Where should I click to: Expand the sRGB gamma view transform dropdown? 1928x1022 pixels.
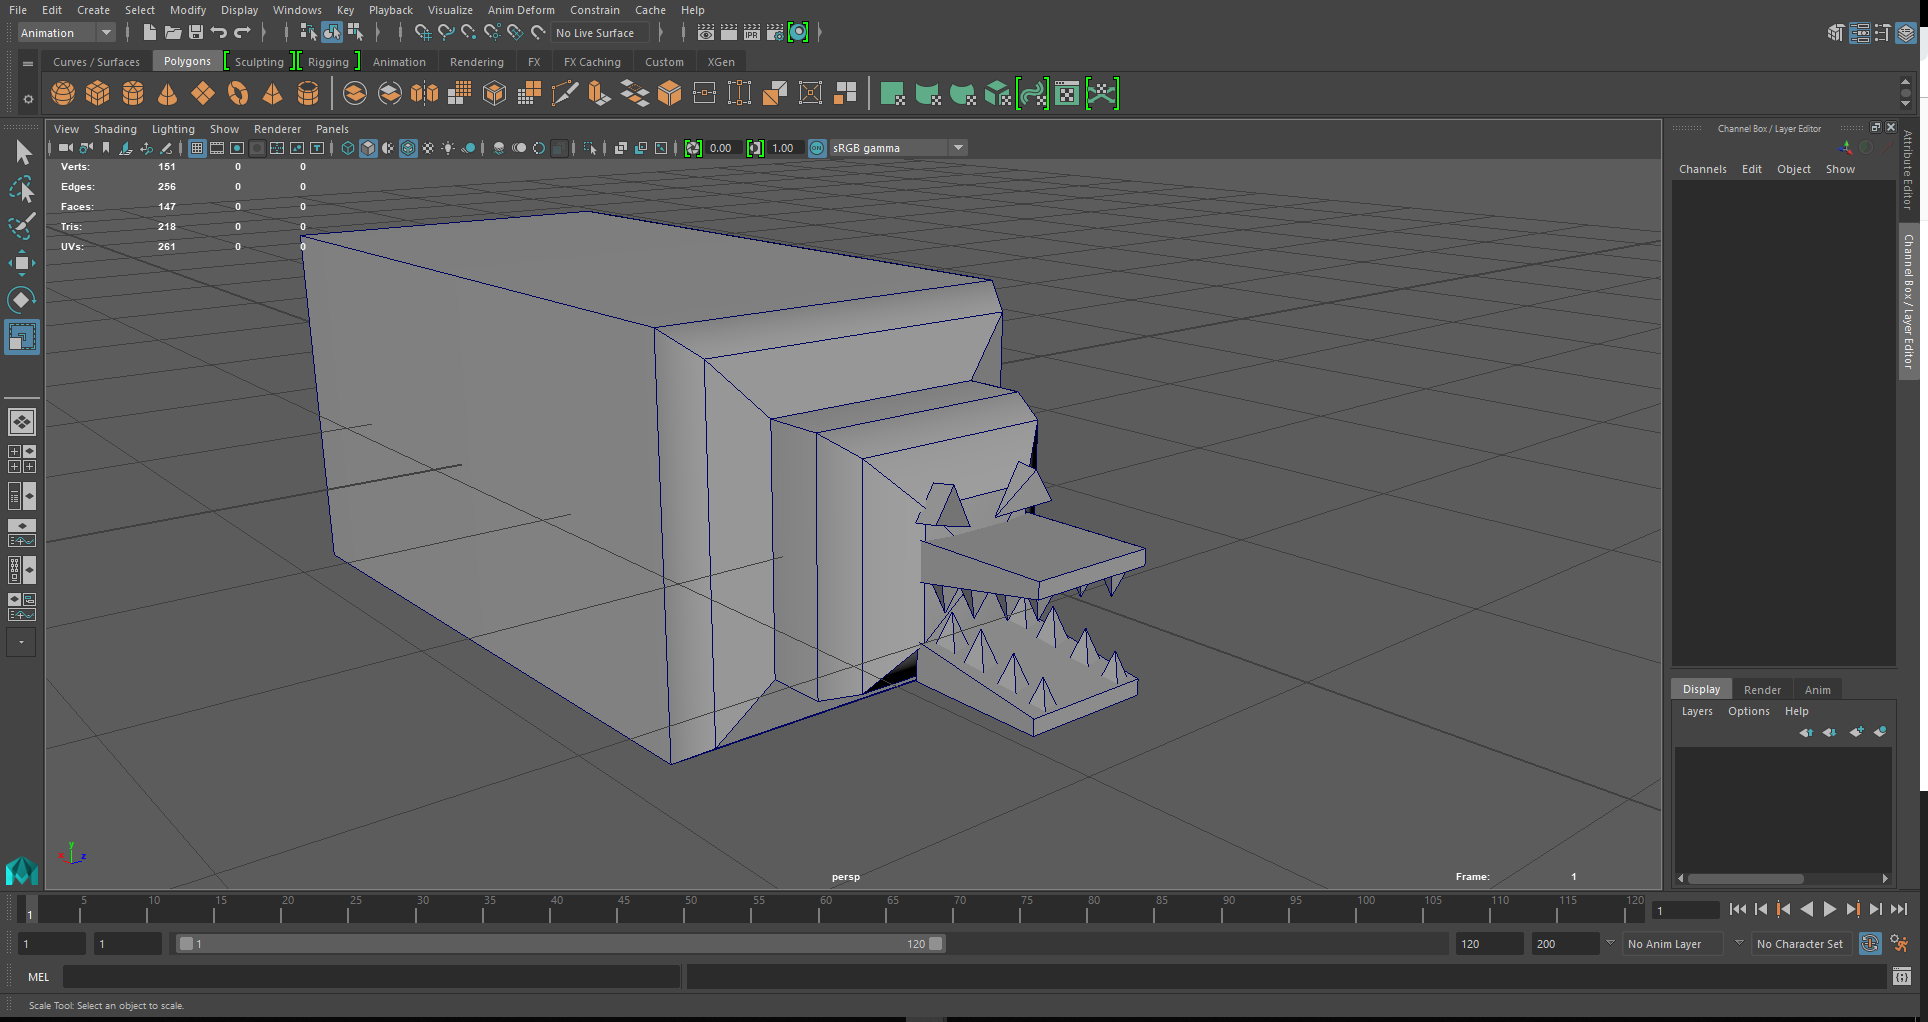pyautogui.click(x=958, y=148)
